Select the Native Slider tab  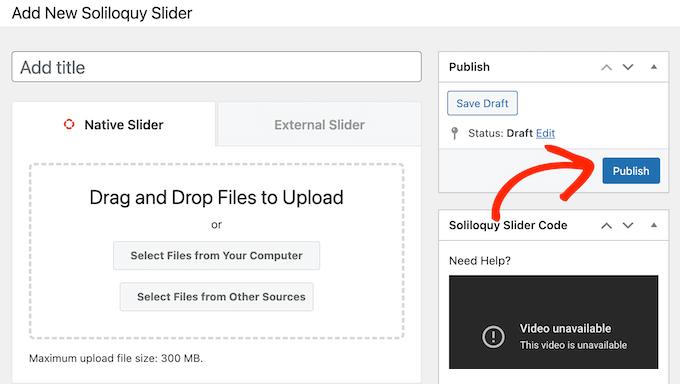point(114,125)
